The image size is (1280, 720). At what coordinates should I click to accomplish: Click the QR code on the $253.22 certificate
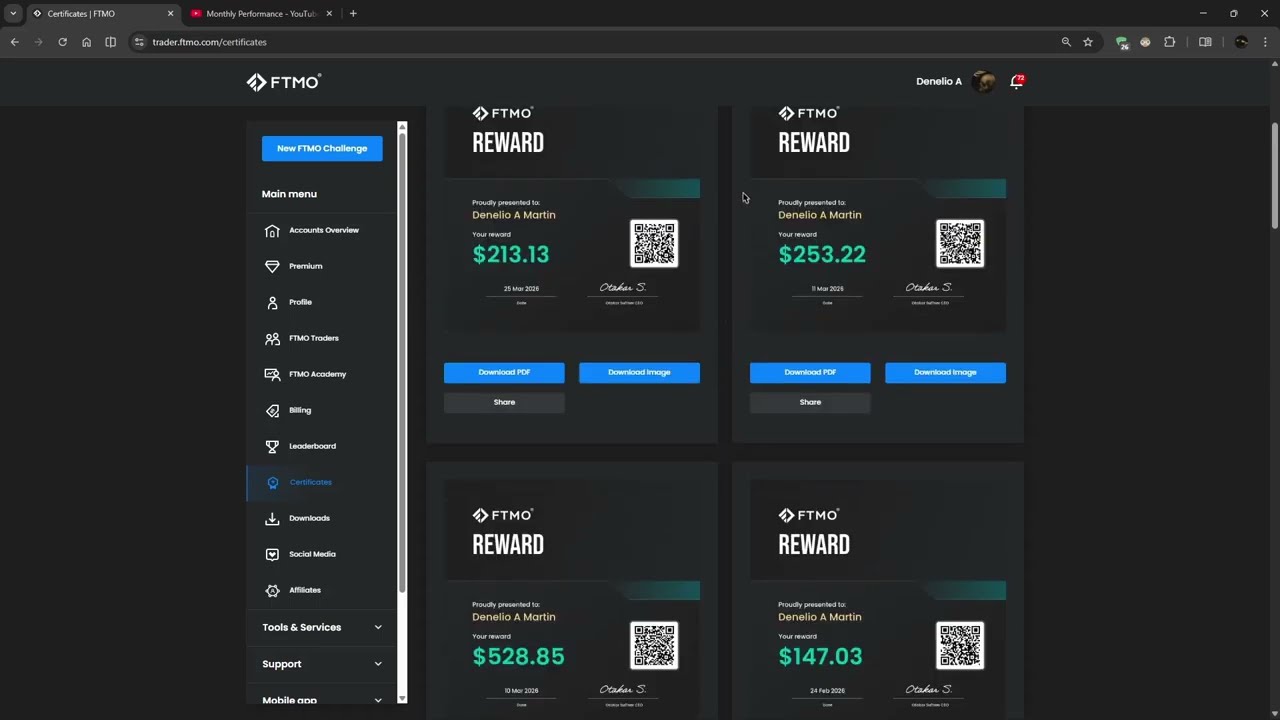[960, 244]
